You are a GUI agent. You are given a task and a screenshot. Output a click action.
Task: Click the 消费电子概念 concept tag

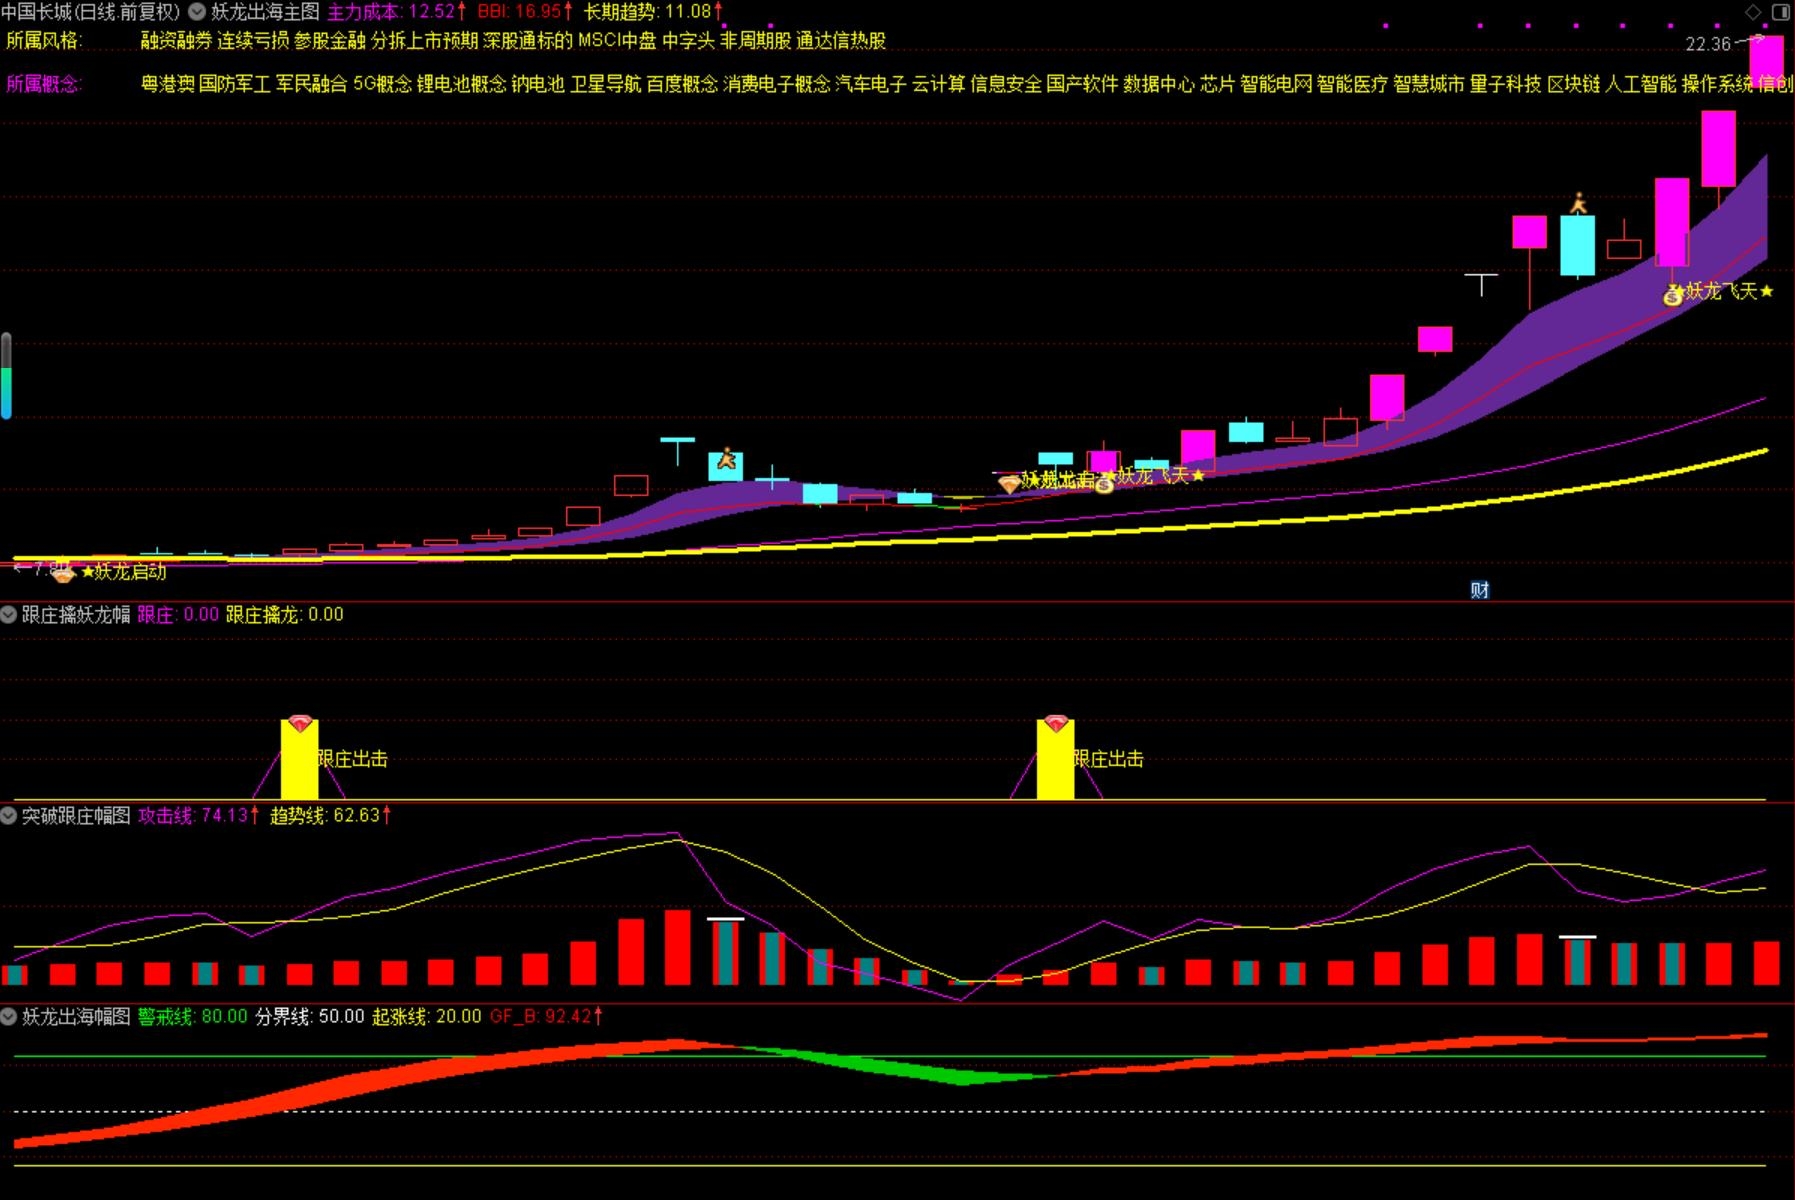777,84
